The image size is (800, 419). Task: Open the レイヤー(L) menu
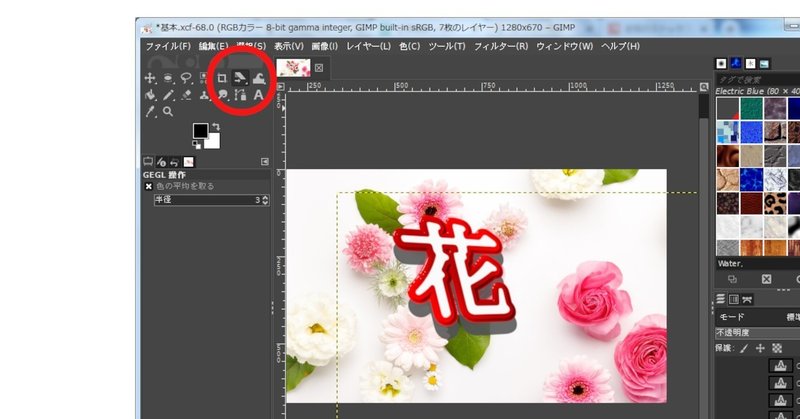tap(368, 46)
